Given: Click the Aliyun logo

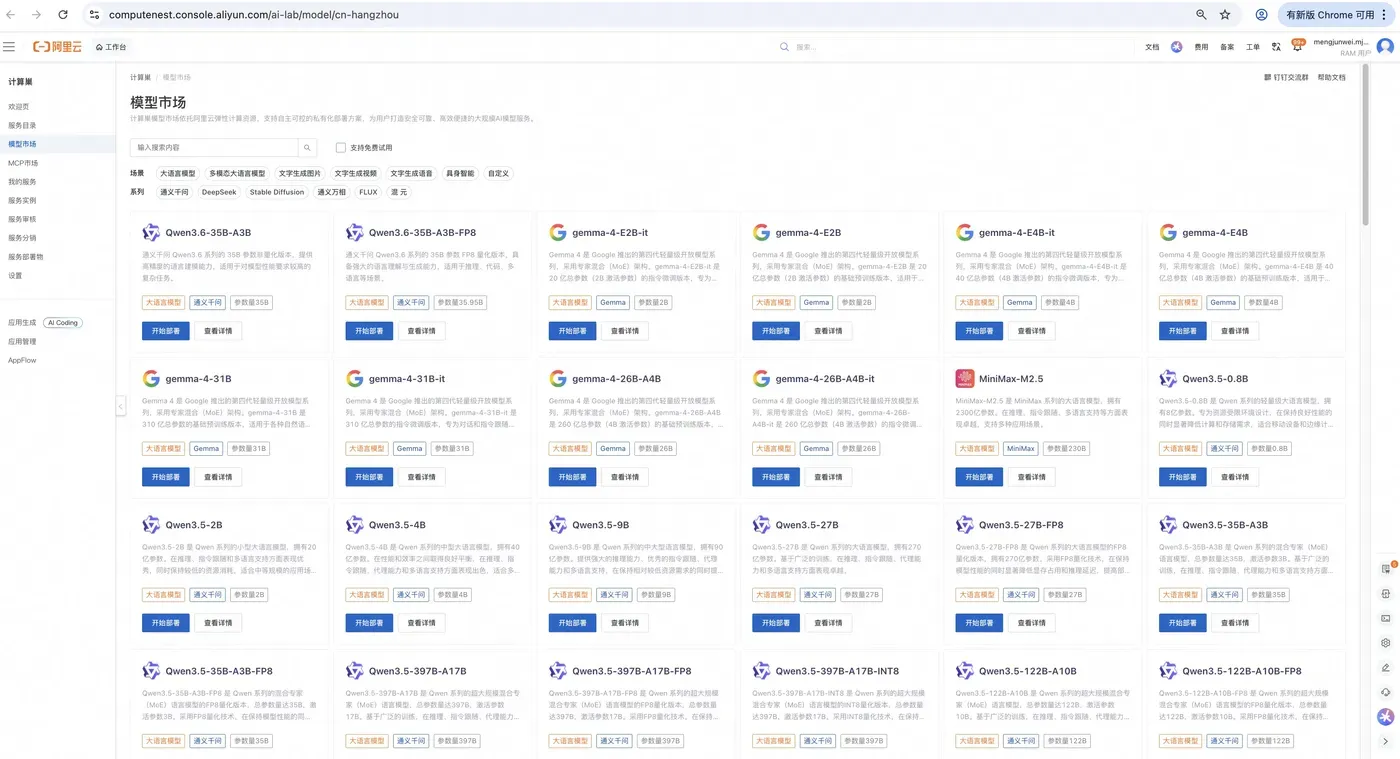Looking at the screenshot, I should 56,47.
